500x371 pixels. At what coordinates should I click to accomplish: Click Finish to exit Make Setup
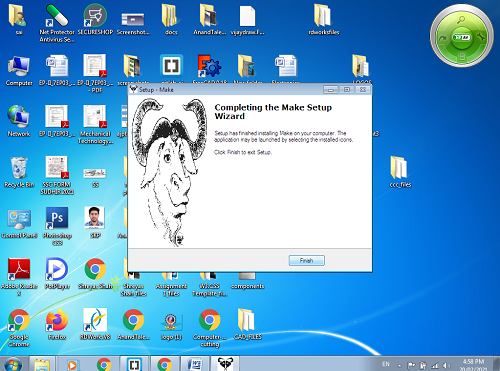point(306,260)
